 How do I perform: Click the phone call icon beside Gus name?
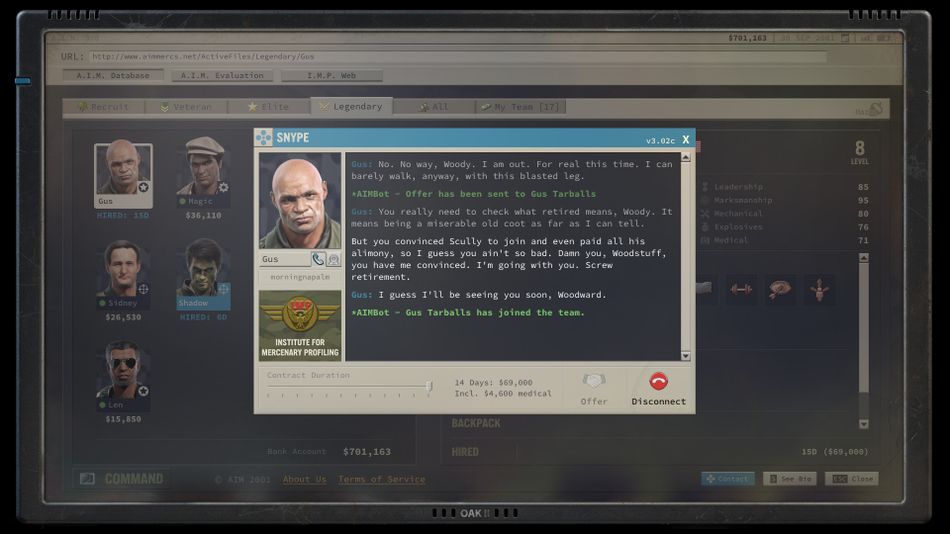click(318, 259)
